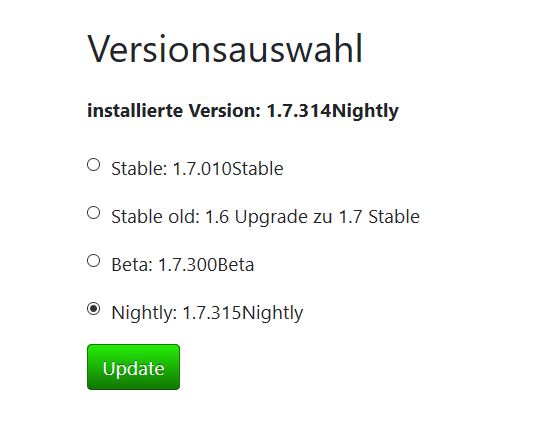Image resolution: width=544 pixels, height=429 pixels.
Task: Click the selected Nightly radio button
Action: [93, 309]
